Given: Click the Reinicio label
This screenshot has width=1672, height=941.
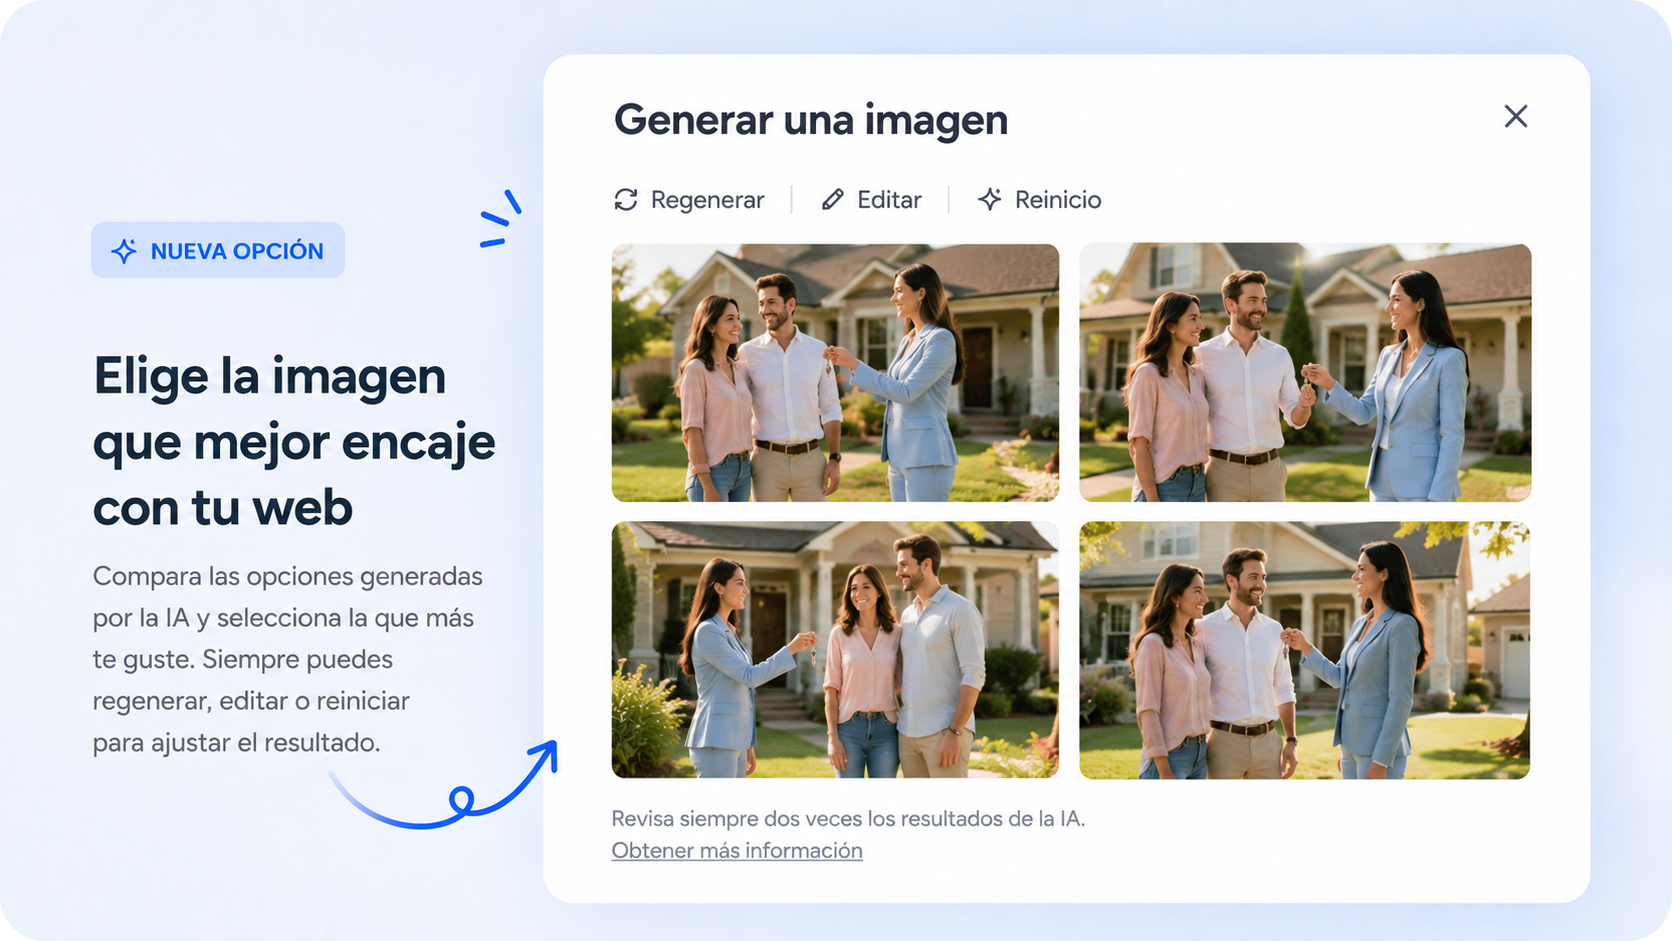Looking at the screenshot, I should pos(1058,200).
